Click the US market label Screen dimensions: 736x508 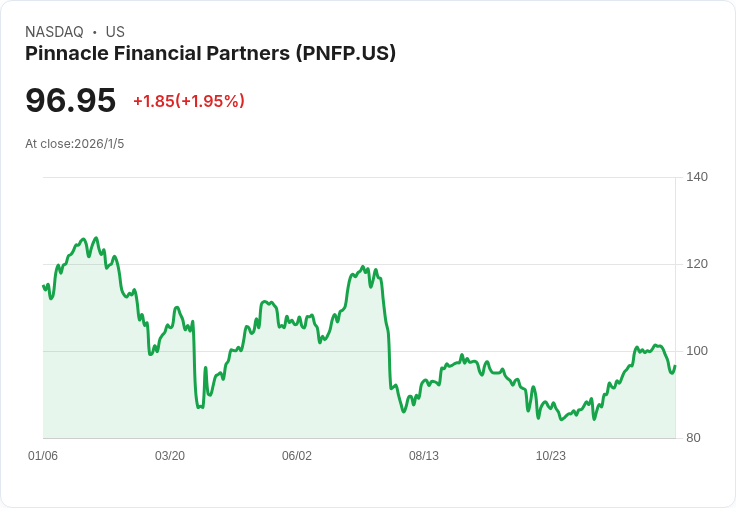115,32
